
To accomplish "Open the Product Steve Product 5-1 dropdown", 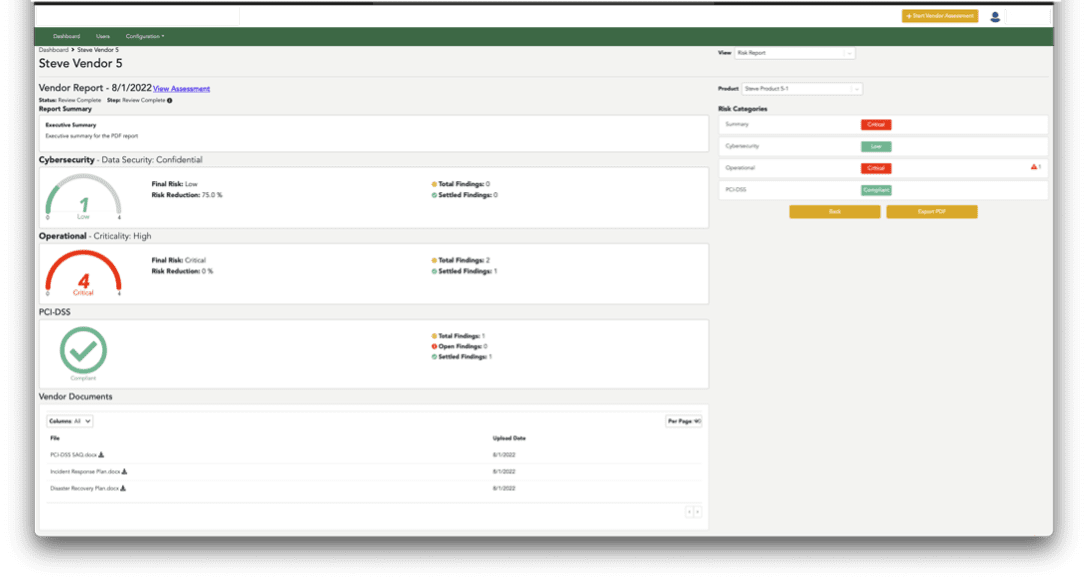I will click(x=802, y=89).
